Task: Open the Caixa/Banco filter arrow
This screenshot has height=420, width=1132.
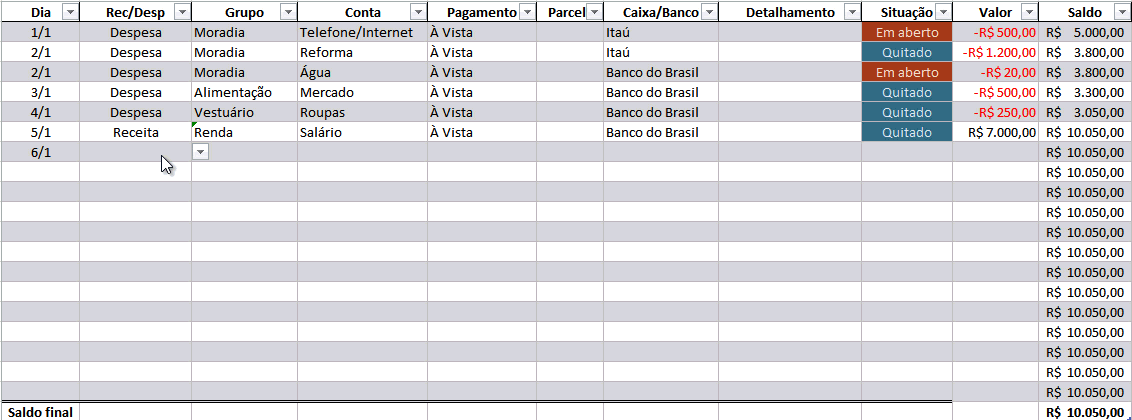Action: [709, 12]
